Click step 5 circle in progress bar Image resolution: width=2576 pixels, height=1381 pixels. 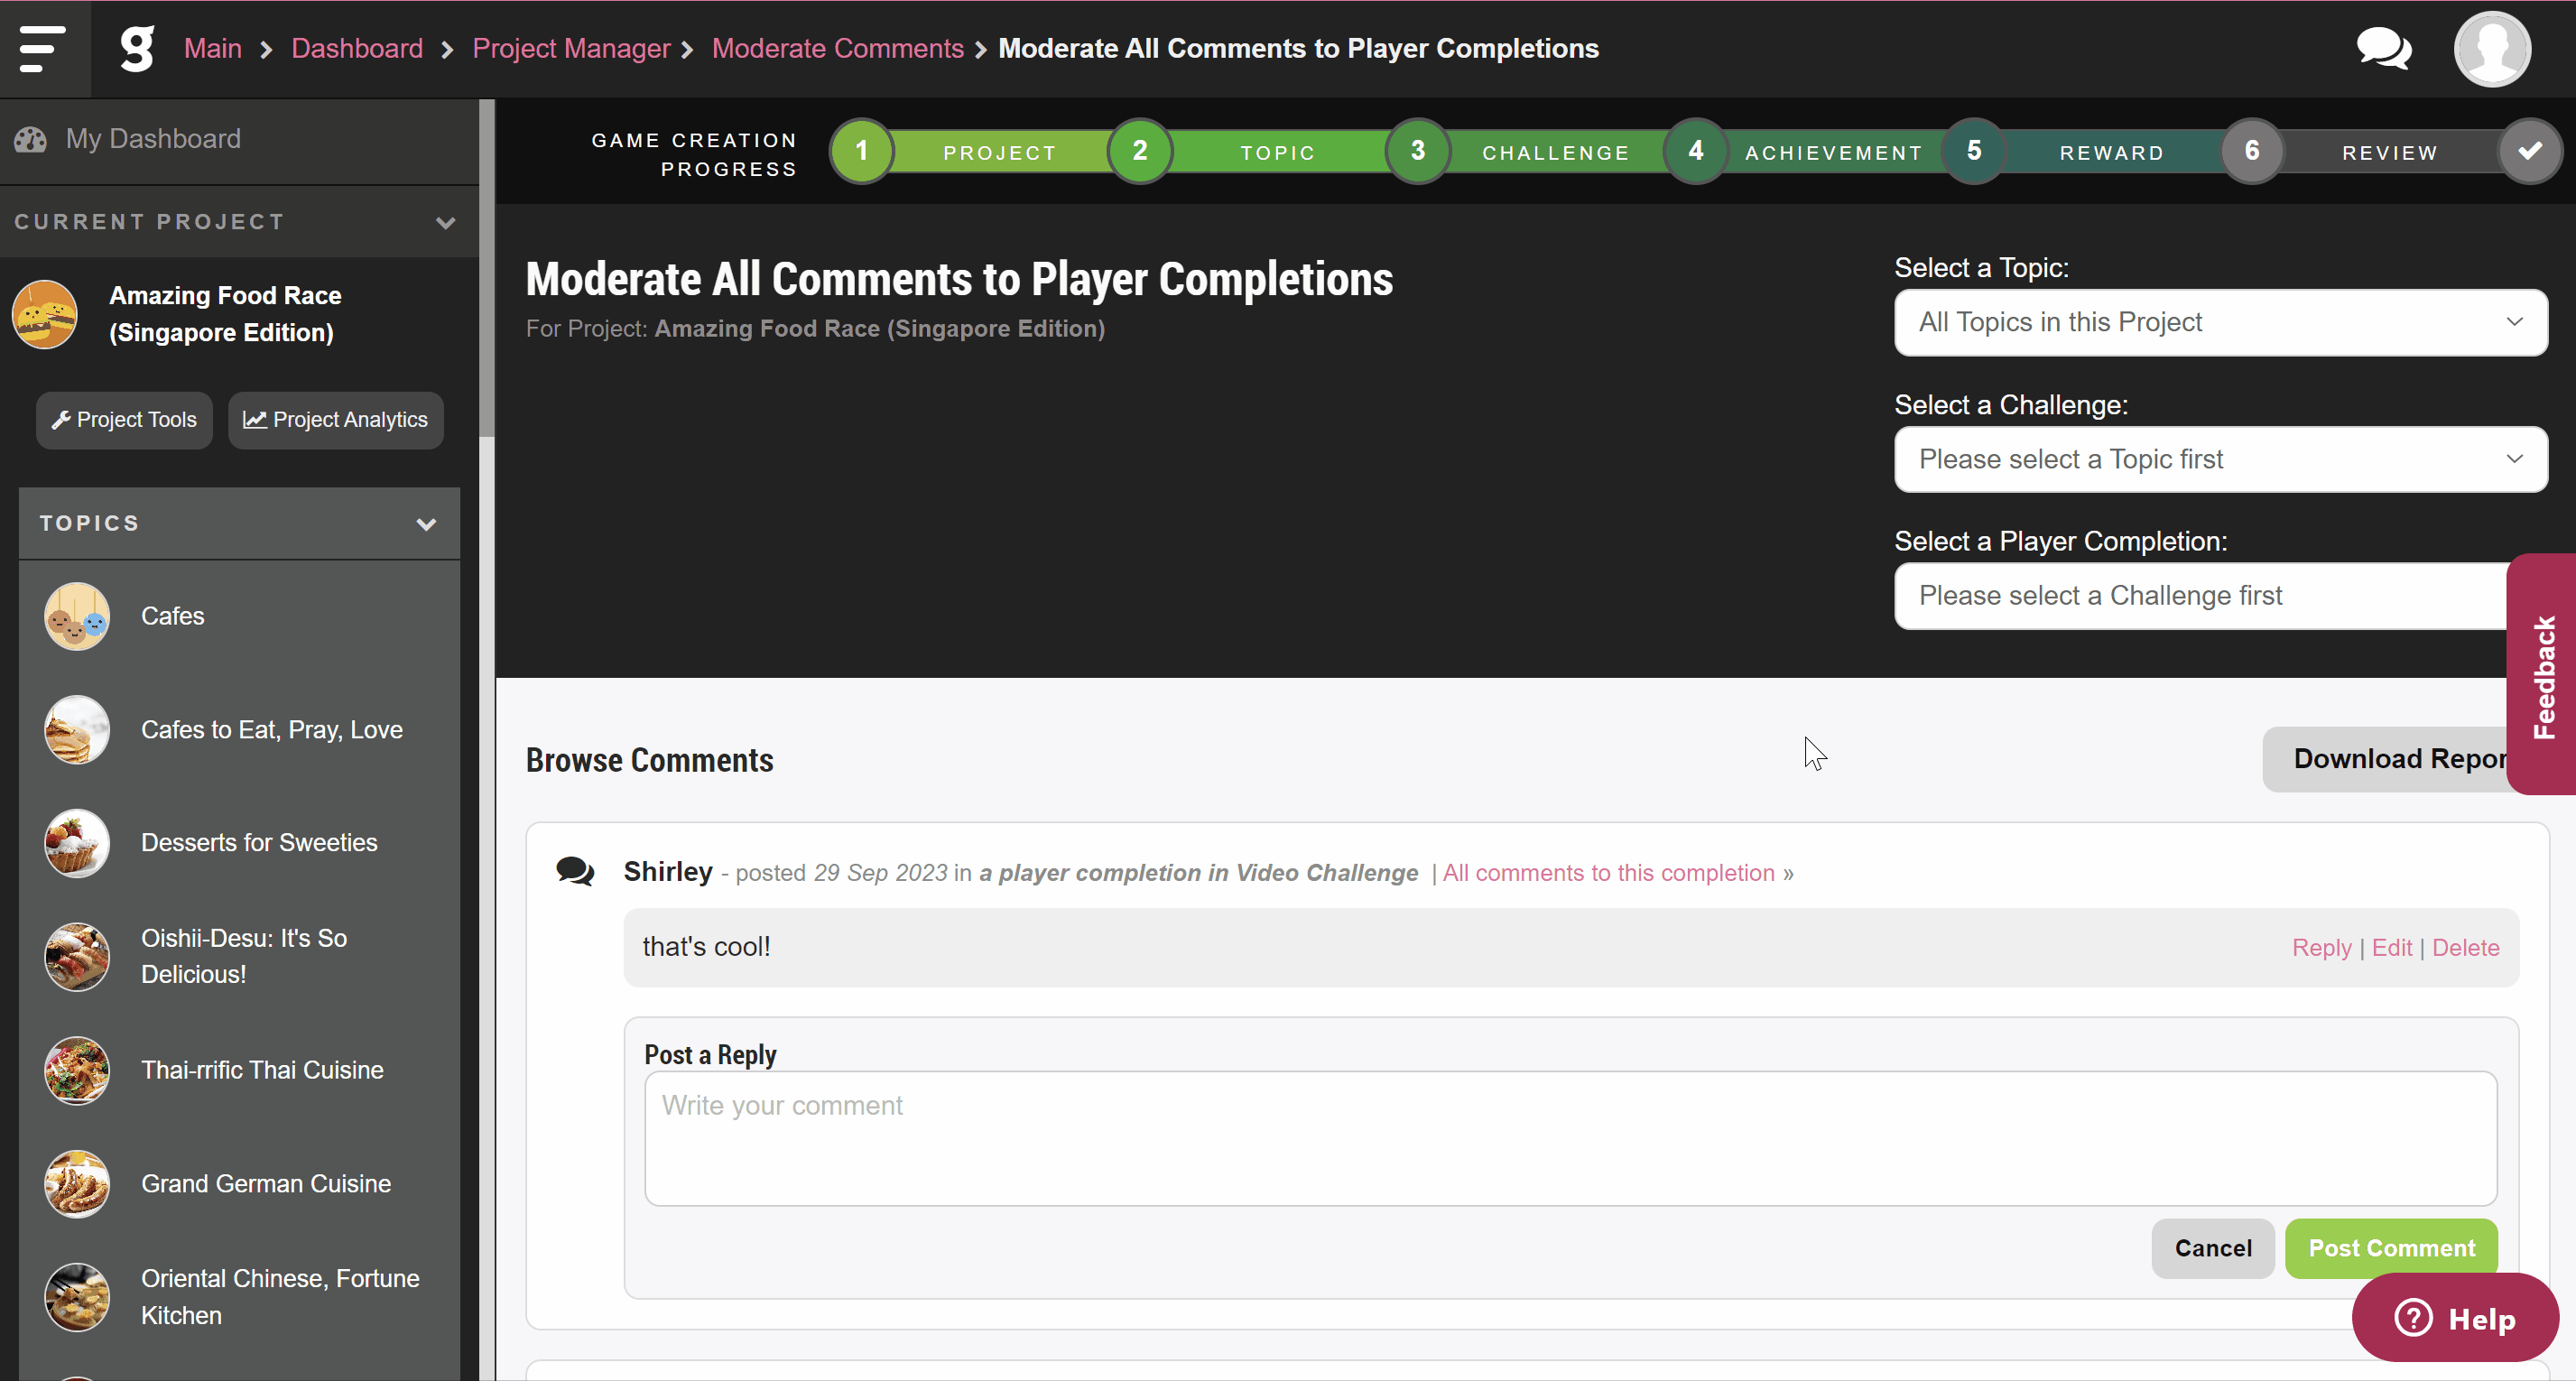point(1973,151)
